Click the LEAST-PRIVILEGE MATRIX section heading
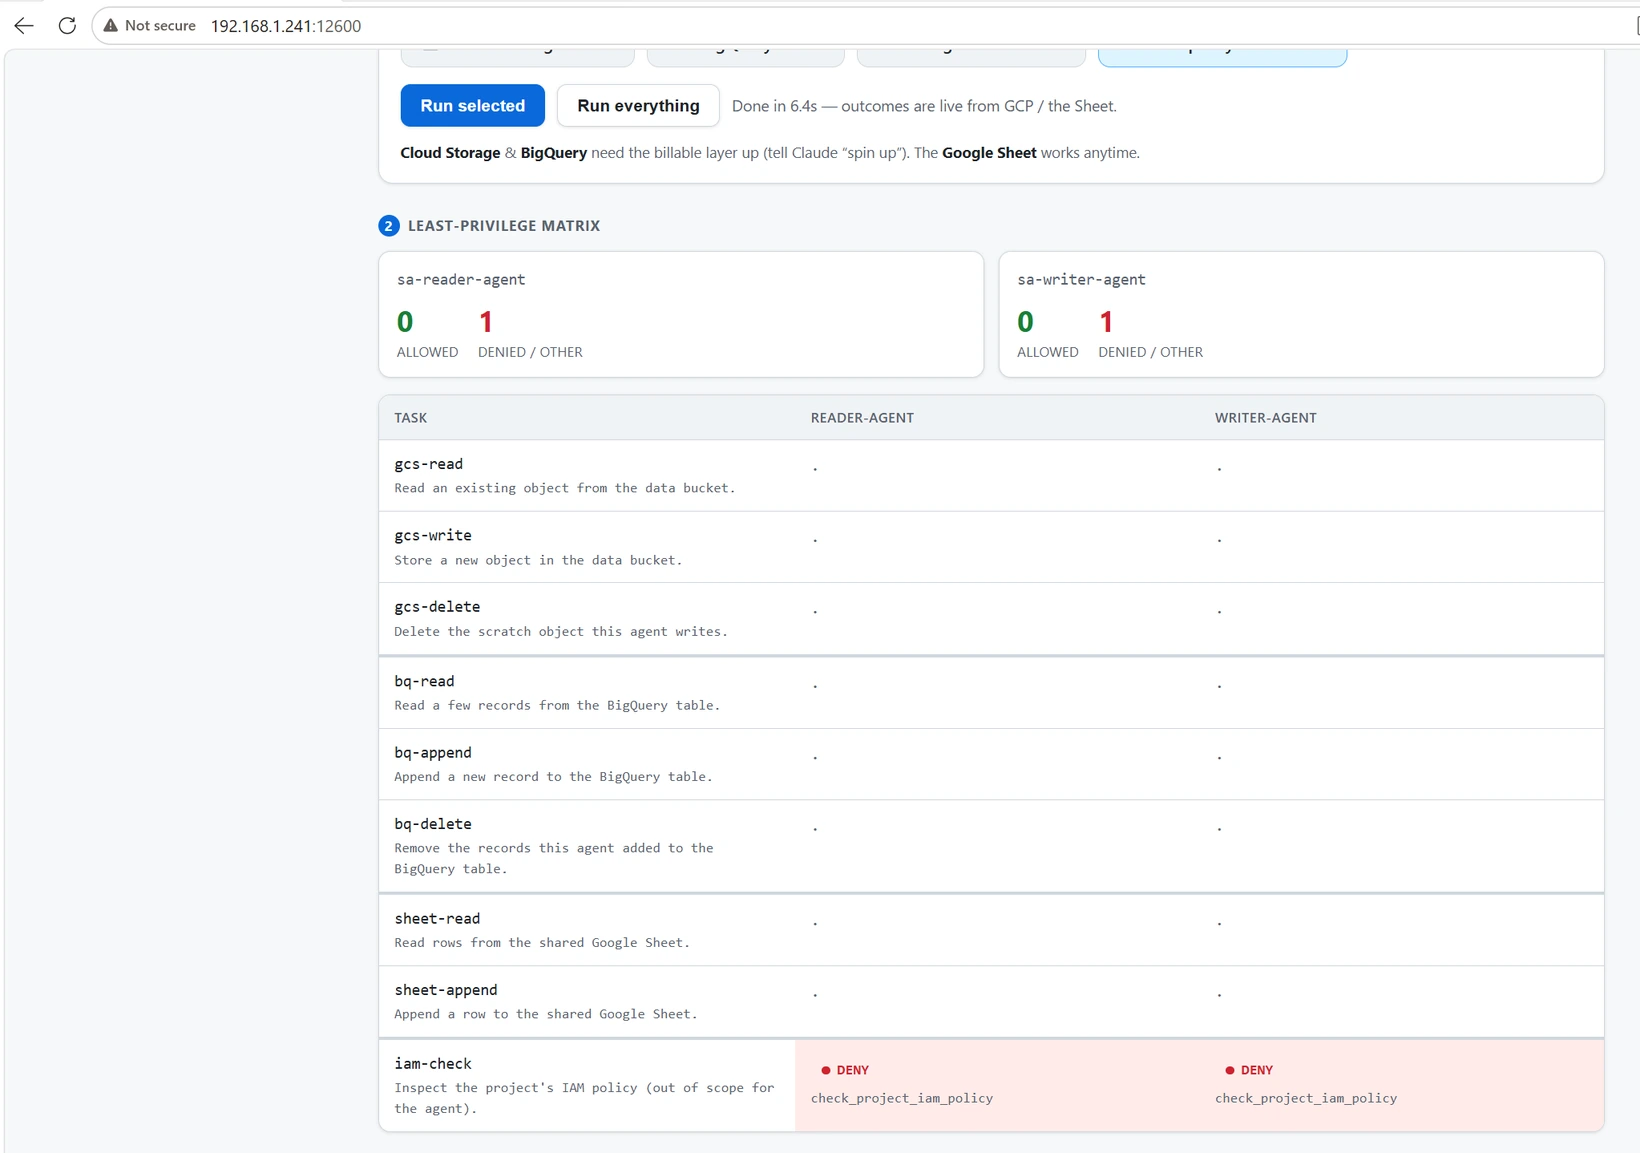The height and width of the screenshot is (1153, 1640). 504,226
